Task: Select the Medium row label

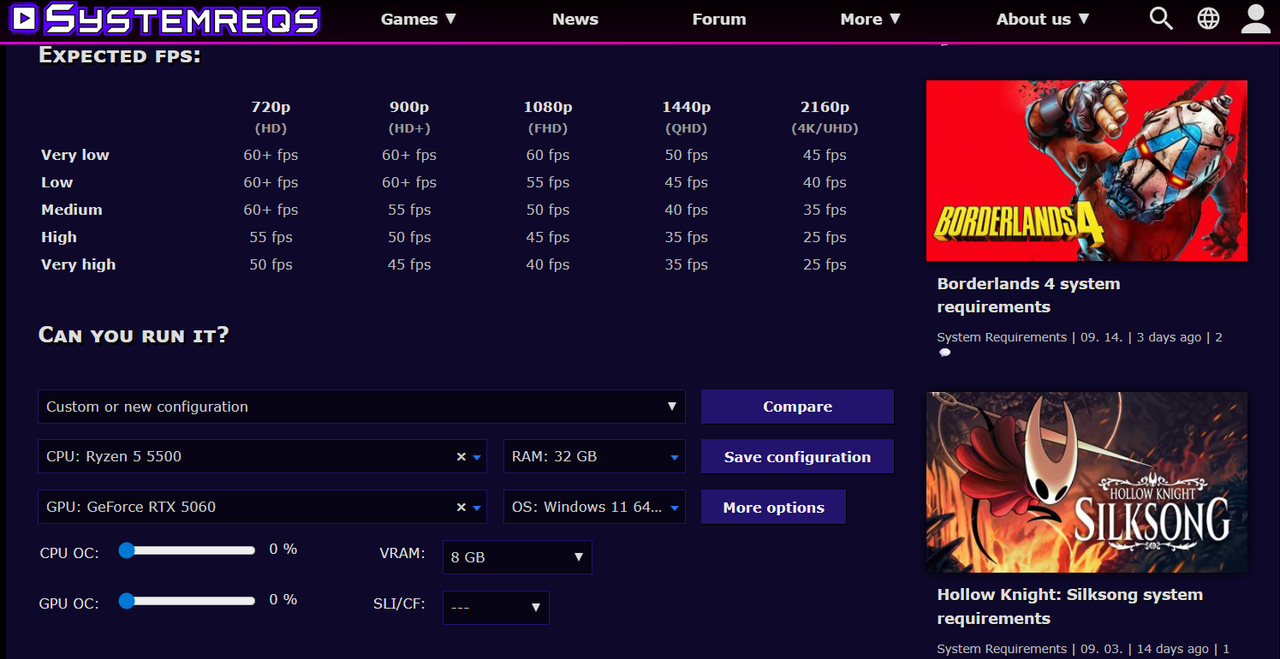Action: [72, 210]
